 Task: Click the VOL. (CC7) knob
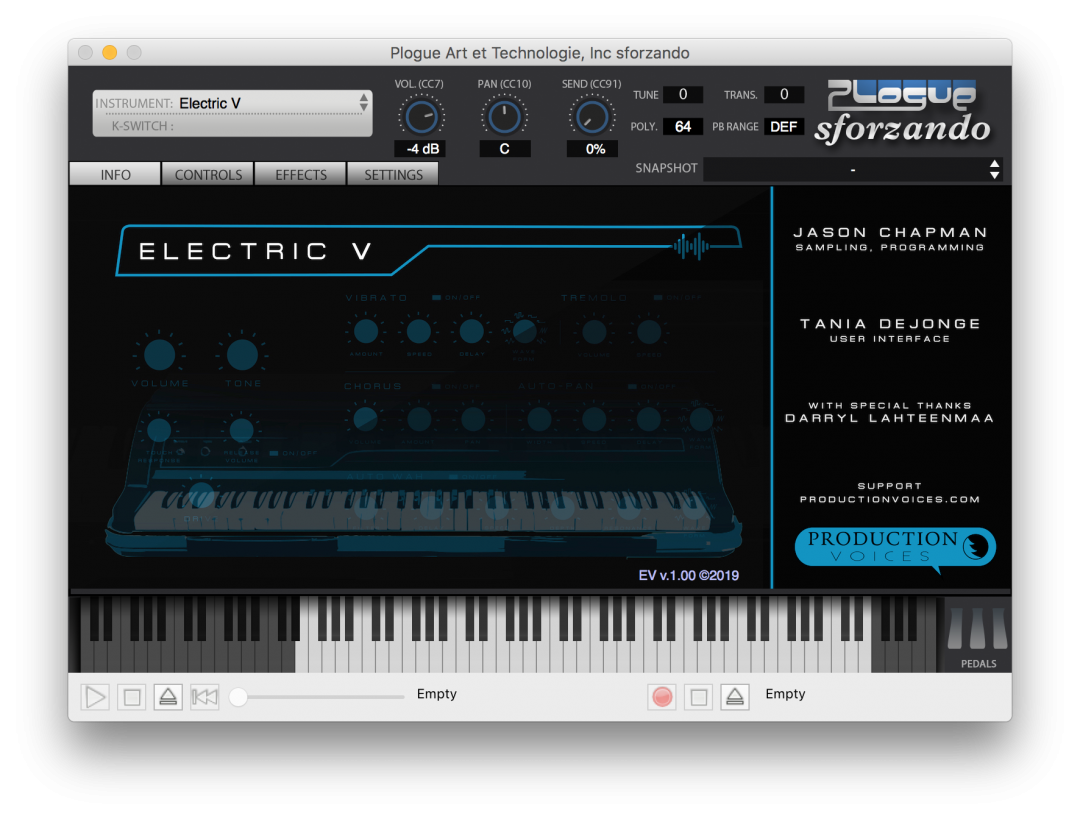click(x=421, y=116)
